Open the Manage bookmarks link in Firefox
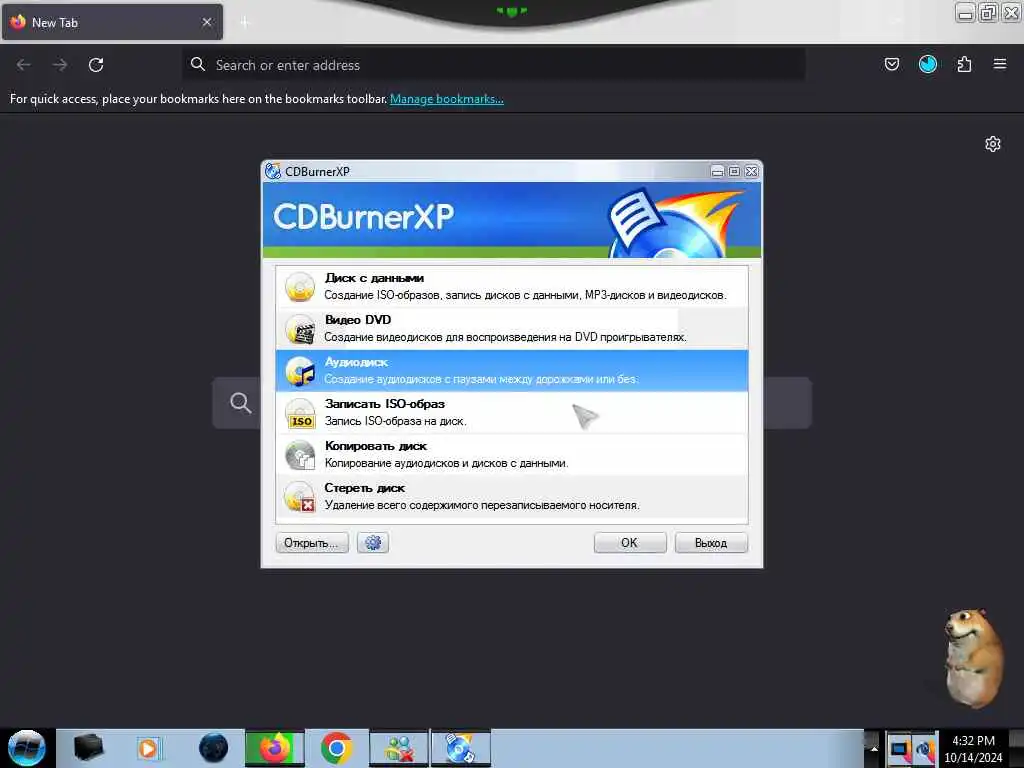 pyautogui.click(x=447, y=99)
